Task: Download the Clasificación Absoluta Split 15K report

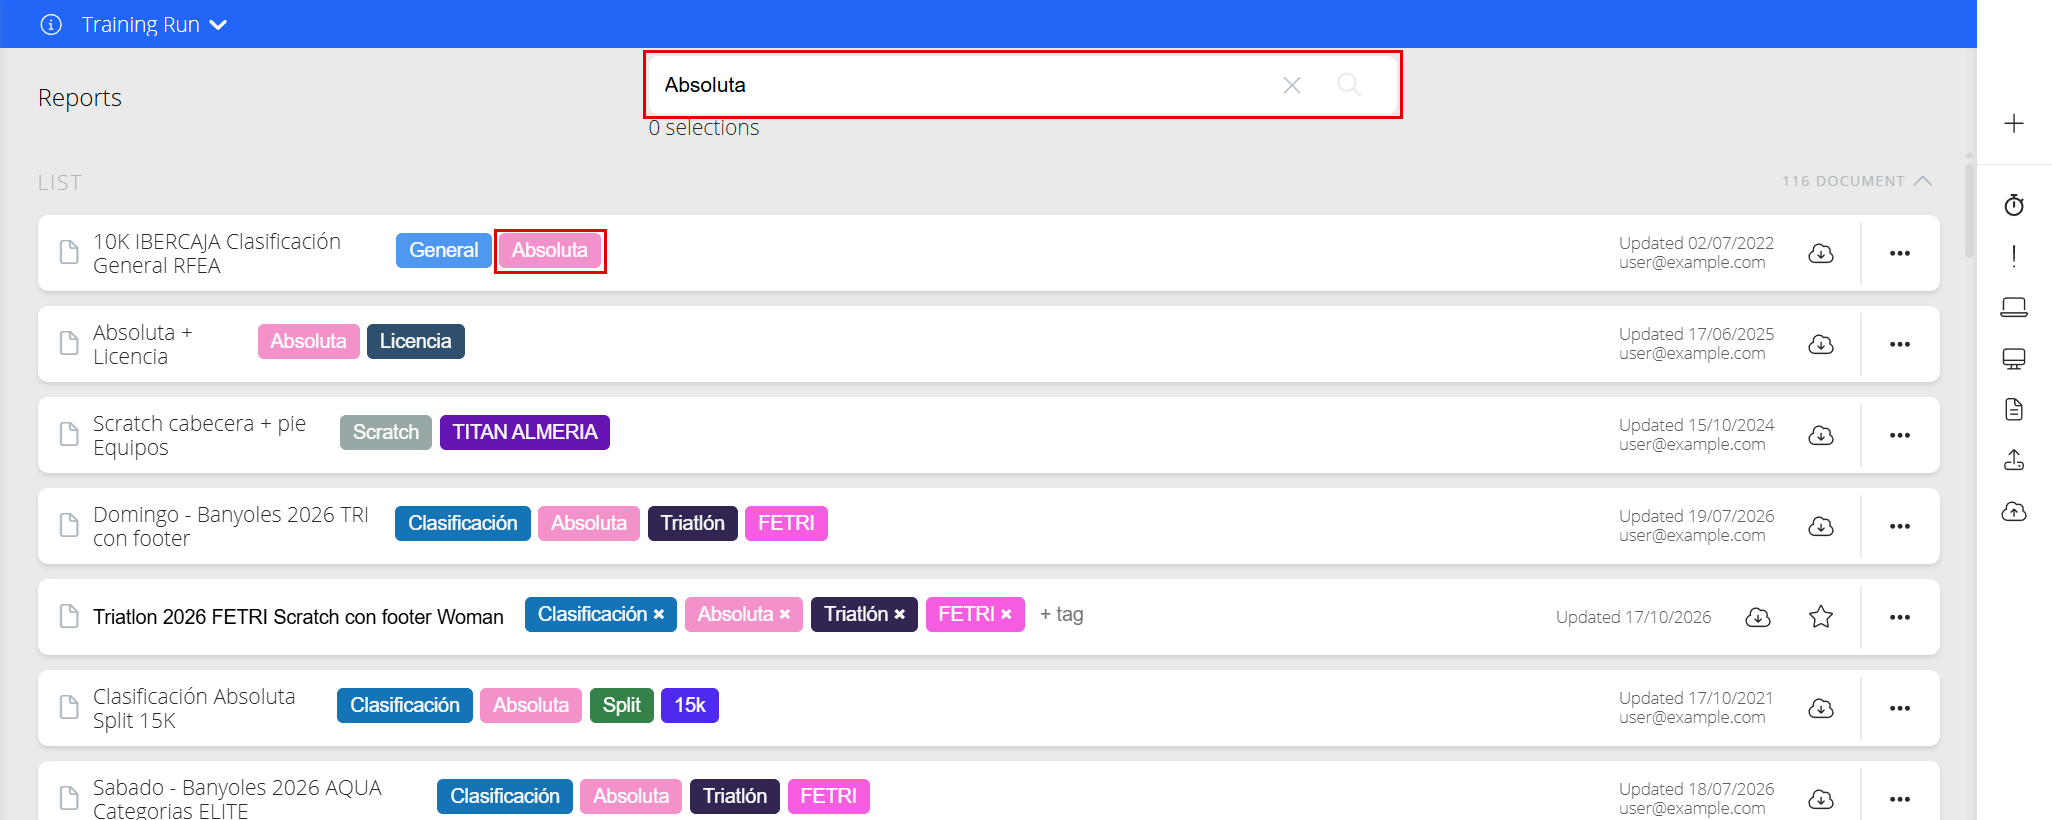Action: [1821, 708]
